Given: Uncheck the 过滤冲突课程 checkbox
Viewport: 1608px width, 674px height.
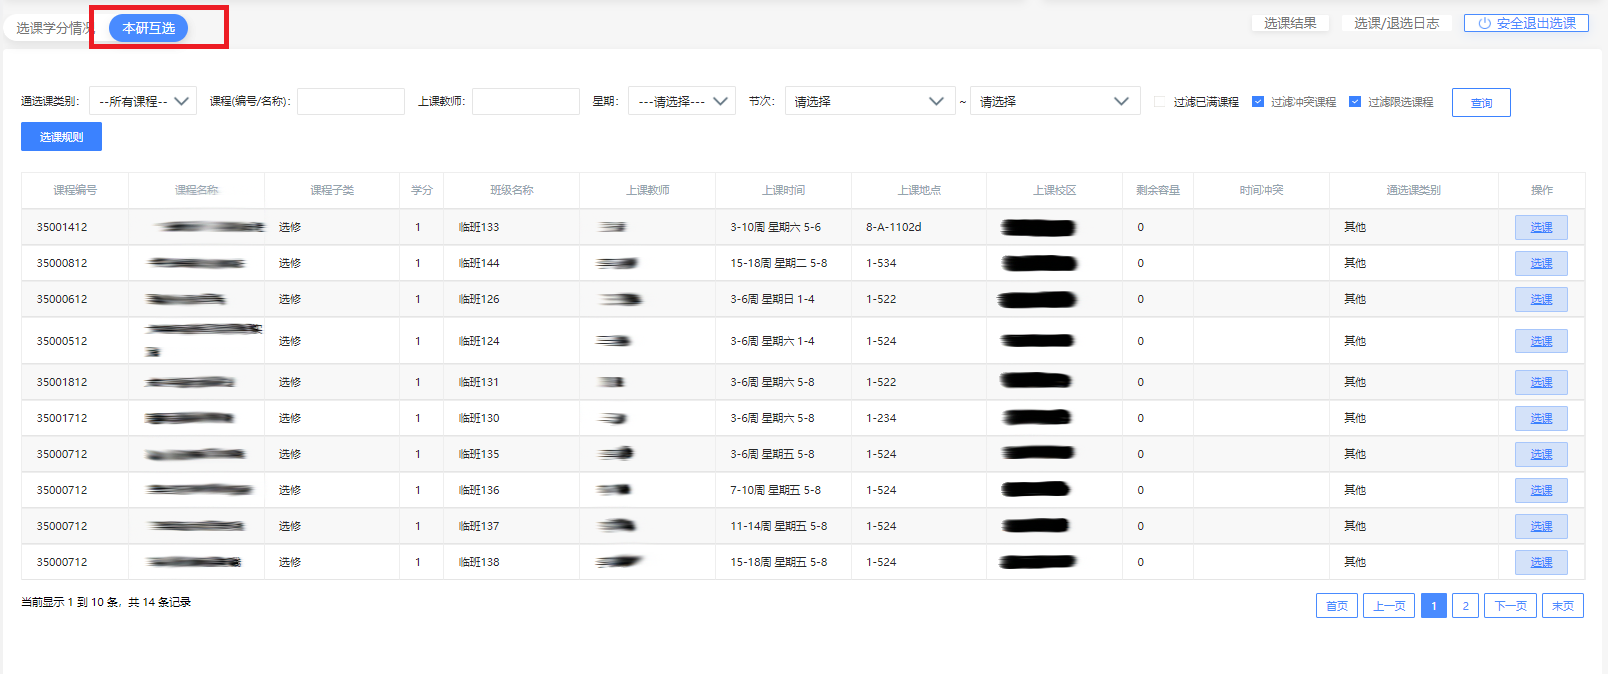Looking at the screenshot, I should 1258,102.
